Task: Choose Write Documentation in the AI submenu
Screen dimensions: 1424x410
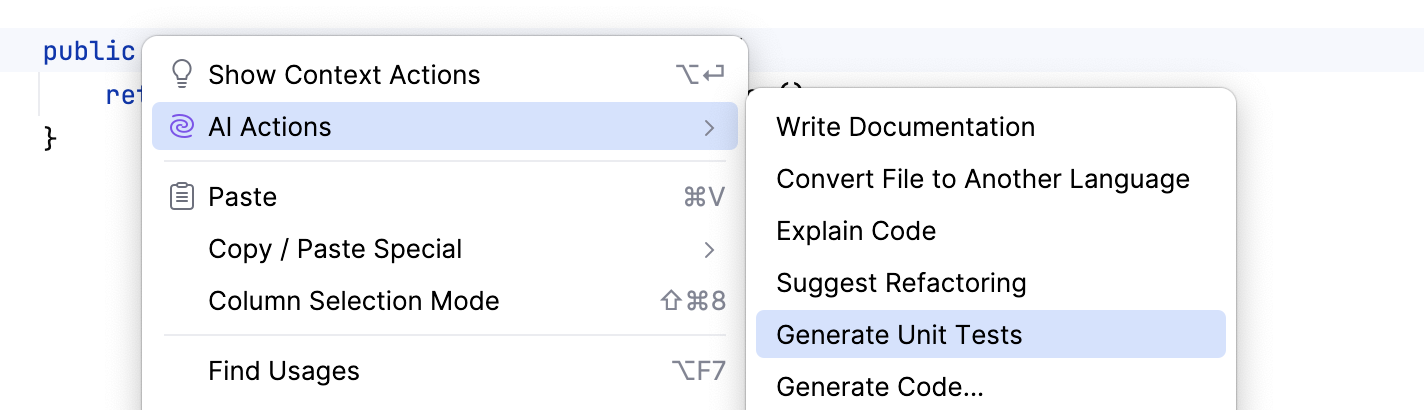Action: pos(905,127)
